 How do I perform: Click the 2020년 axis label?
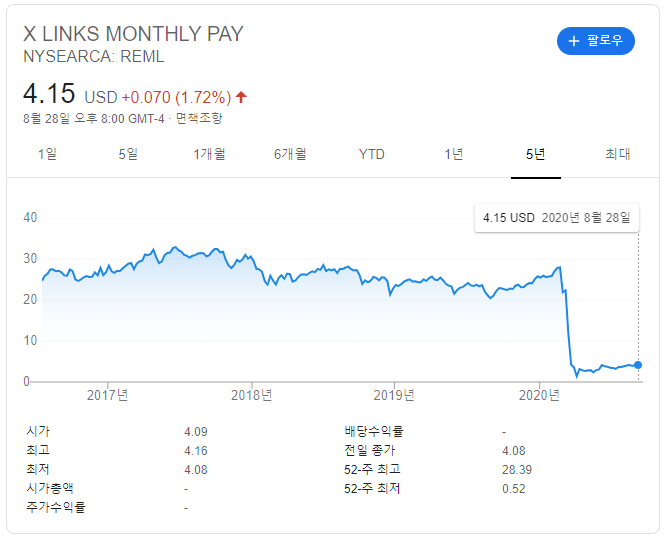pyautogui.click(x=539, y=395)
